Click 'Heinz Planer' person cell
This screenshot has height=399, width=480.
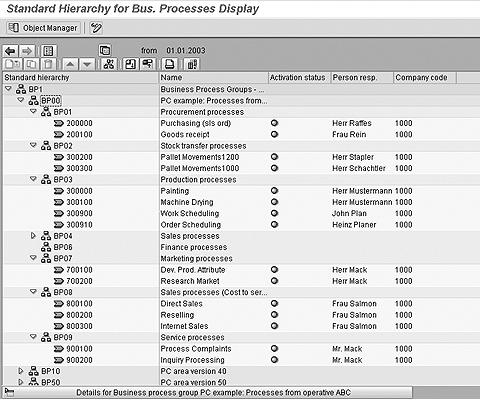tap(354, 225)
